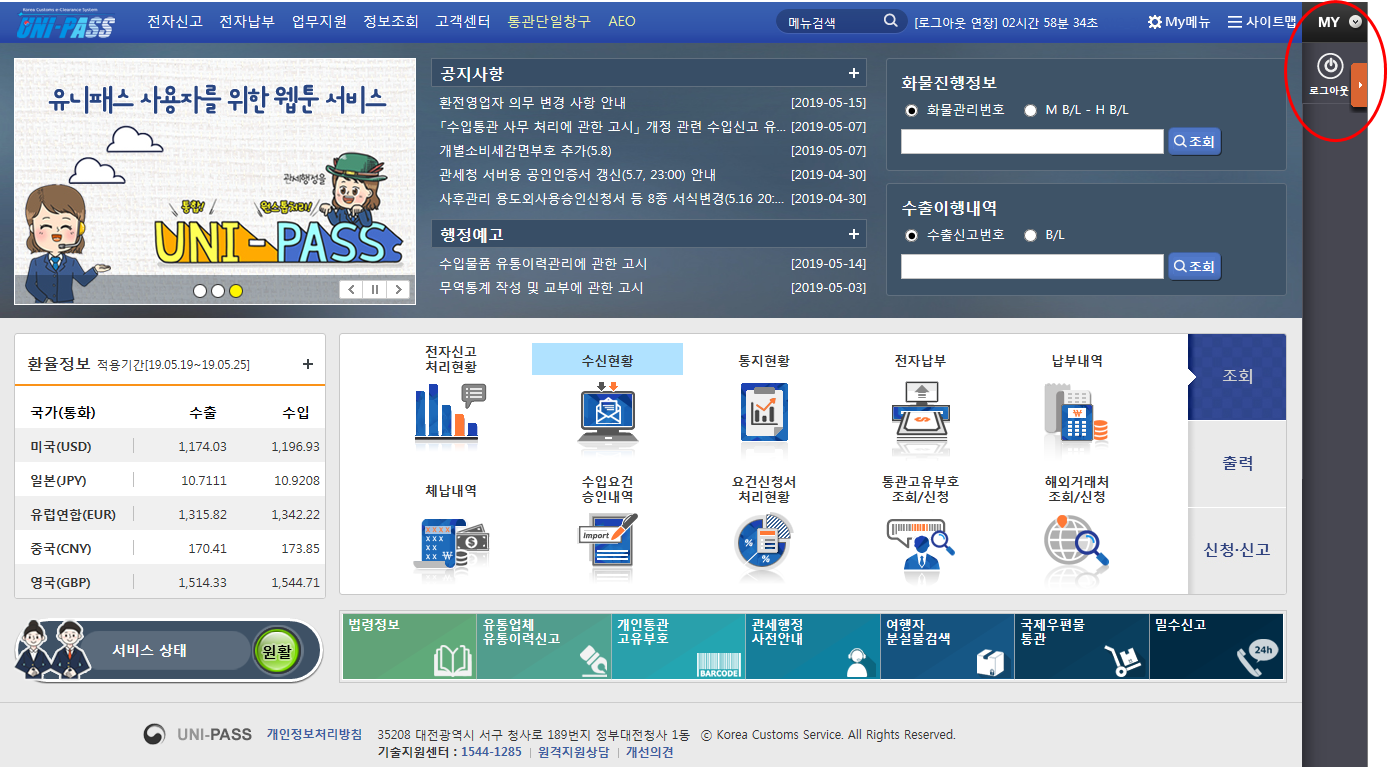The height and width of the screenshot is (767, 1387).
Task: Click the UNI-PASS logo at top left
Action: coord(67,24)
